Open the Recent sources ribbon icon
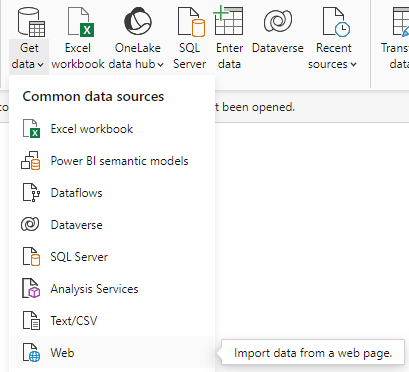The image size is (409, 372). pyautogui.click(x=336, y=22)
